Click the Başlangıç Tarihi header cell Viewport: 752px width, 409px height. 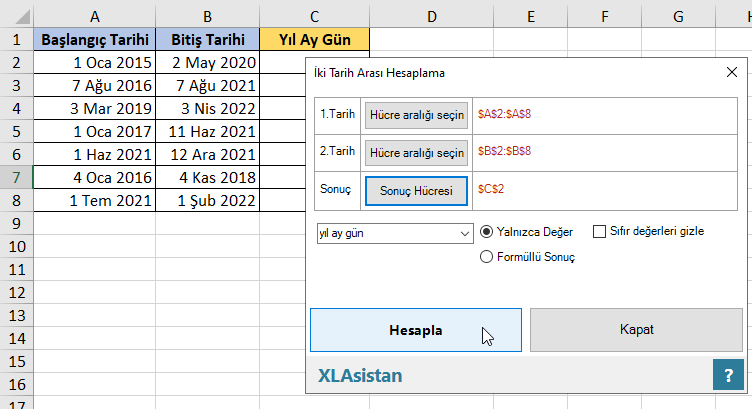click(x=94, y=39)
